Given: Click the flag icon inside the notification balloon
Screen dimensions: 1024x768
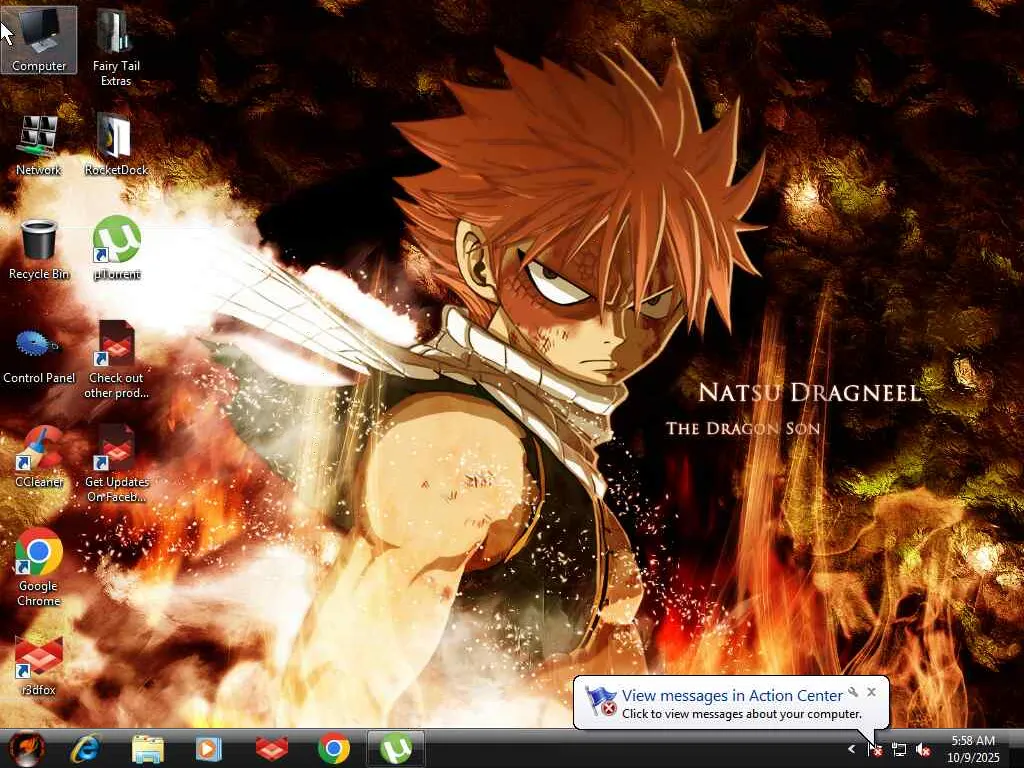Looking at the screenshot, I should [601, 701].
